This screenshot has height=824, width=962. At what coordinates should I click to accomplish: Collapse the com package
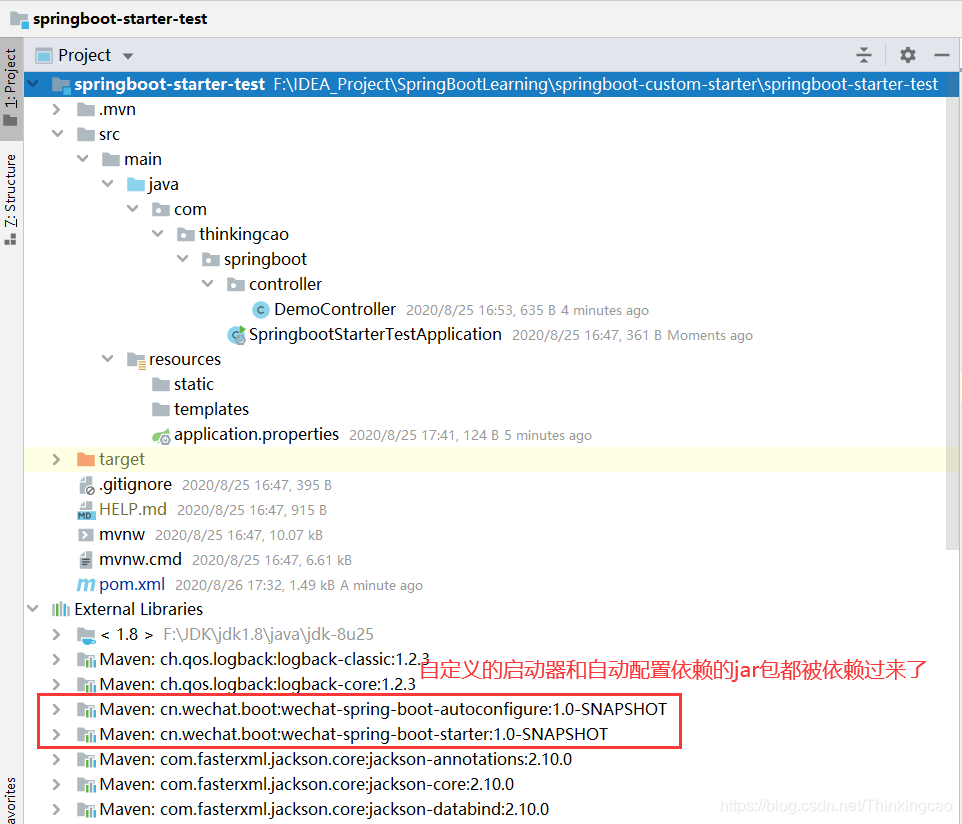pos(133,209)
